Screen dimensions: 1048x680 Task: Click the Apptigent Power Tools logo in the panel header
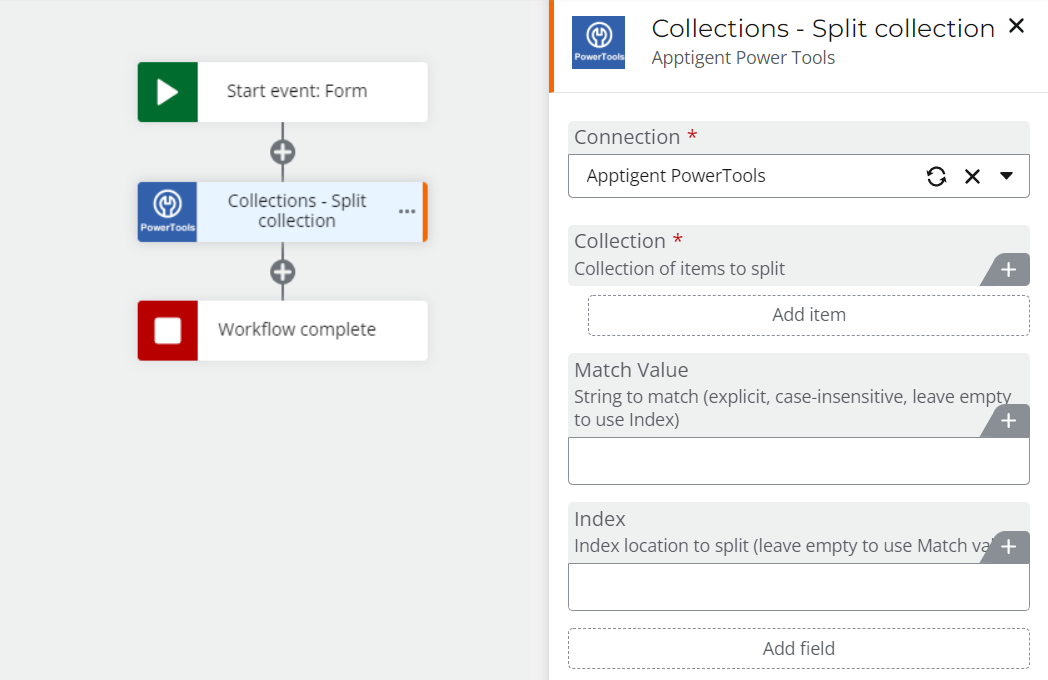pyautogui.click(x=597, y=42)
